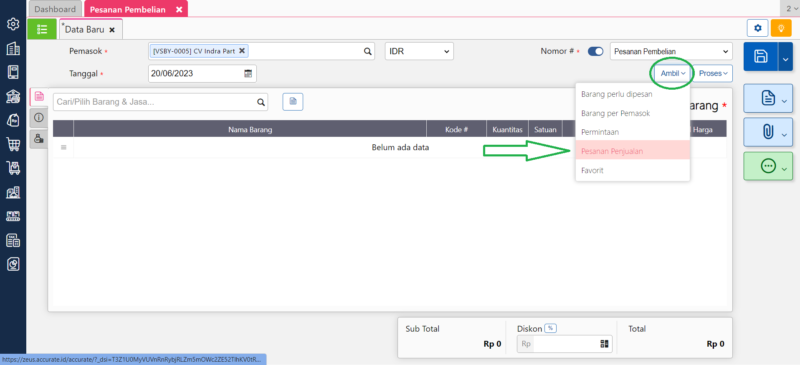
Task: Click the green more-options ellipsis icon
Action: (768, 166)
